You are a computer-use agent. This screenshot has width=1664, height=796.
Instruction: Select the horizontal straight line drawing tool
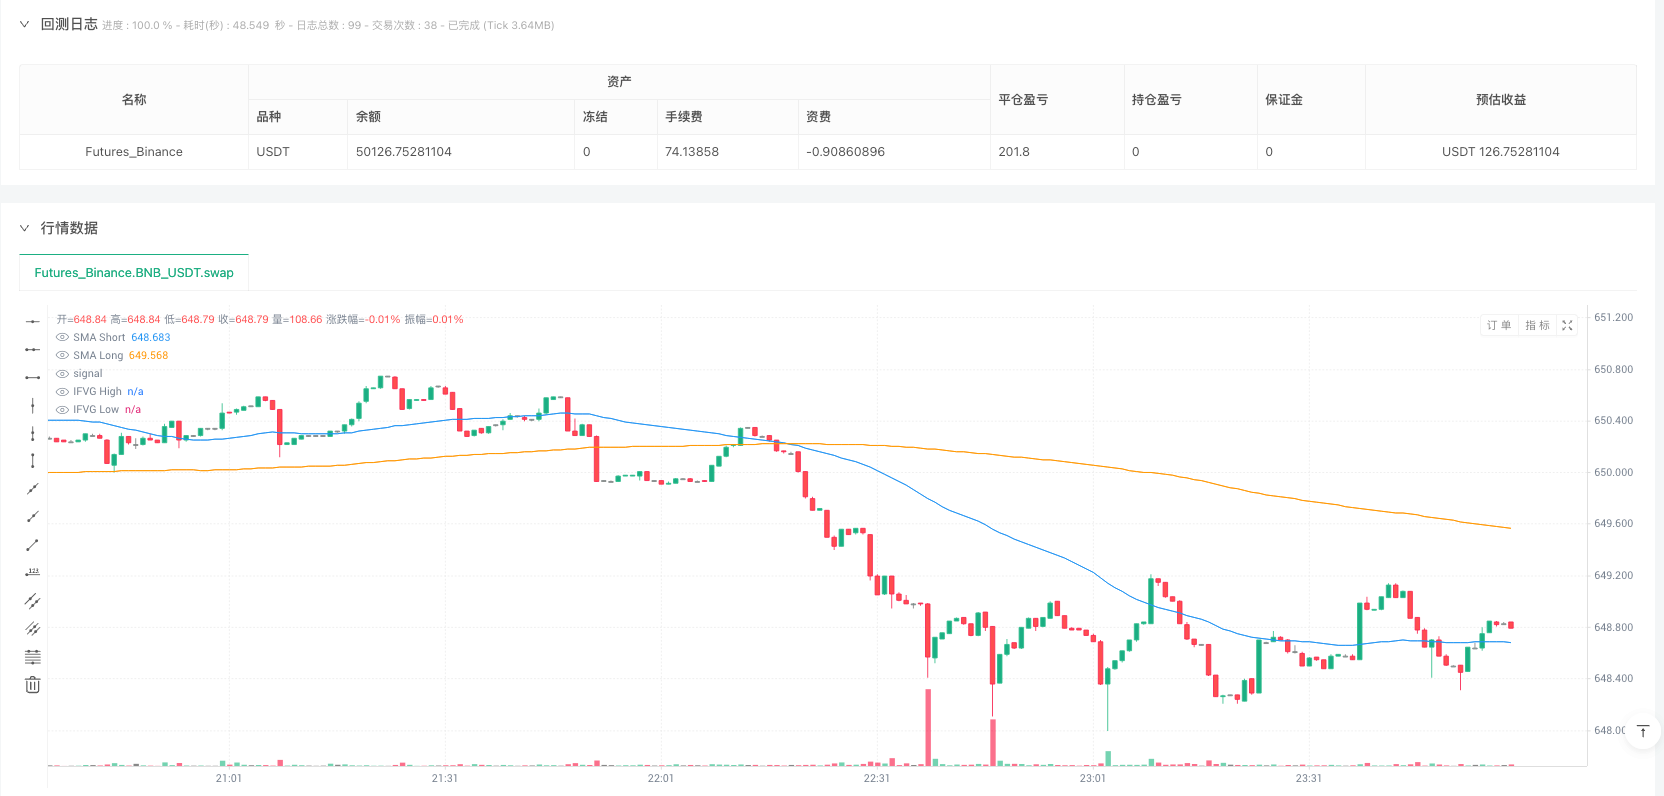[33, 321]
